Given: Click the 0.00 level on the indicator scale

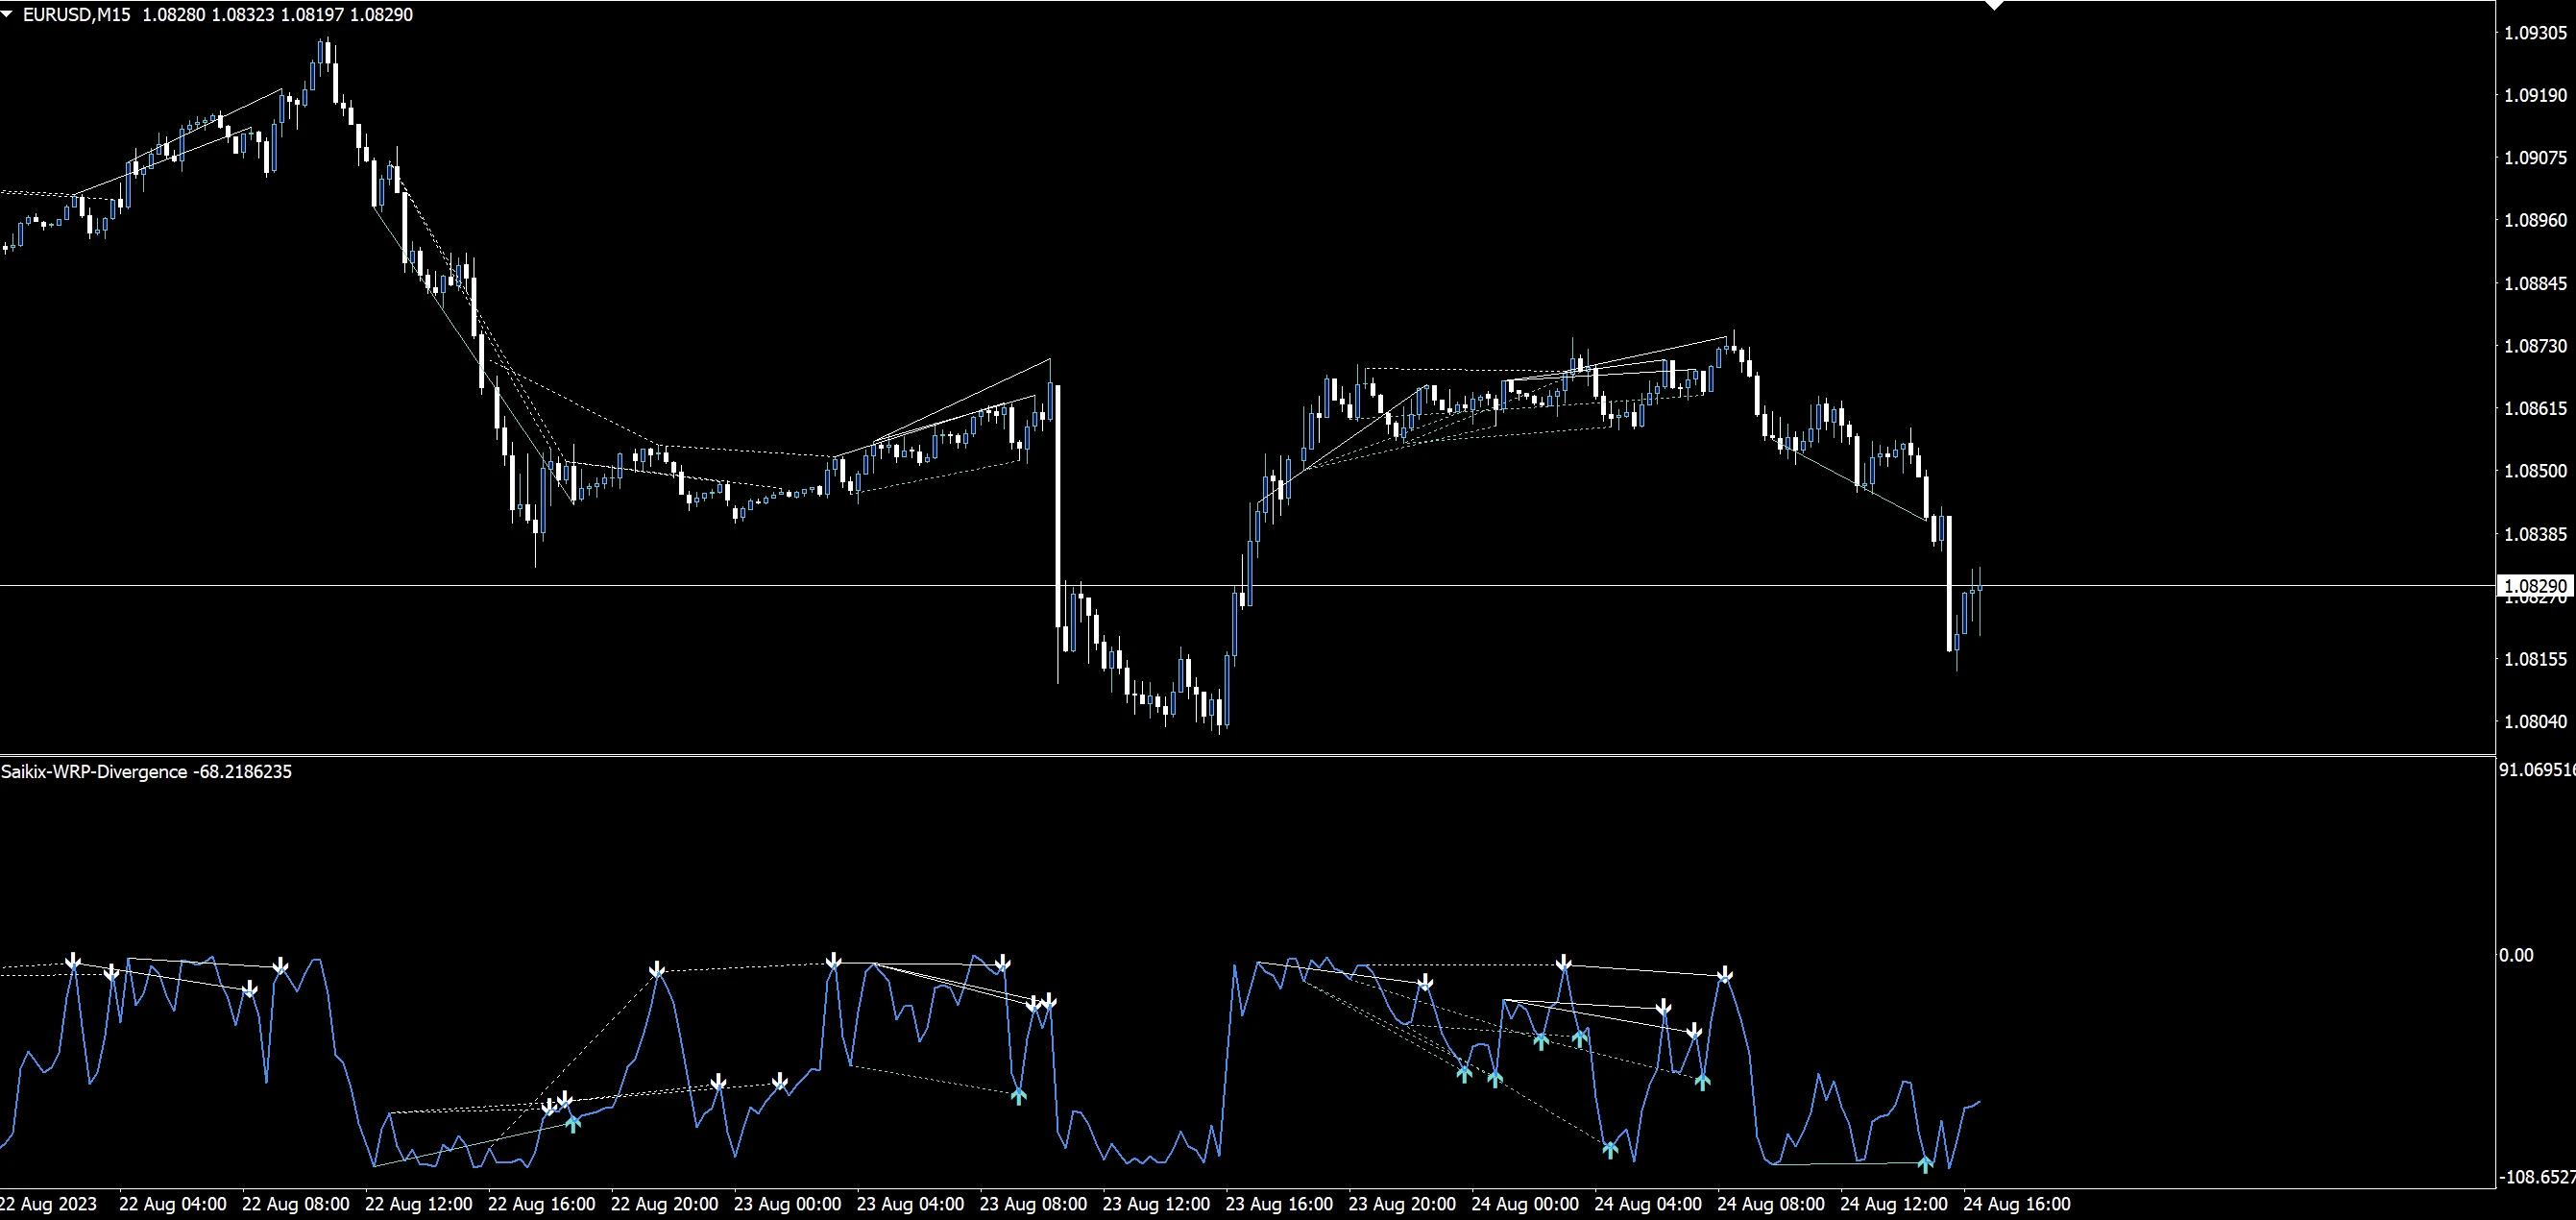Looking at the screenshot, I should [x=2516, y=955].
